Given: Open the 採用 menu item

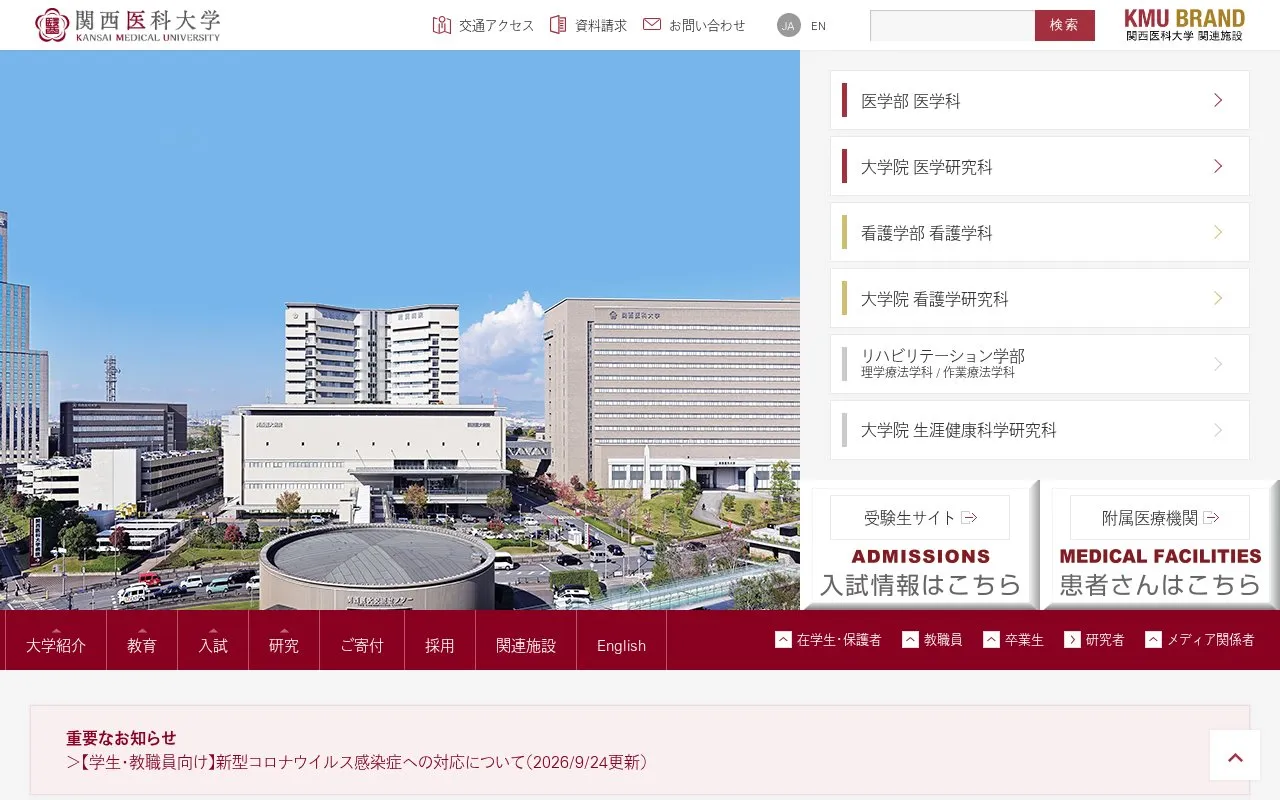Looking at the screenshot, I should click(x=440, y=640).
